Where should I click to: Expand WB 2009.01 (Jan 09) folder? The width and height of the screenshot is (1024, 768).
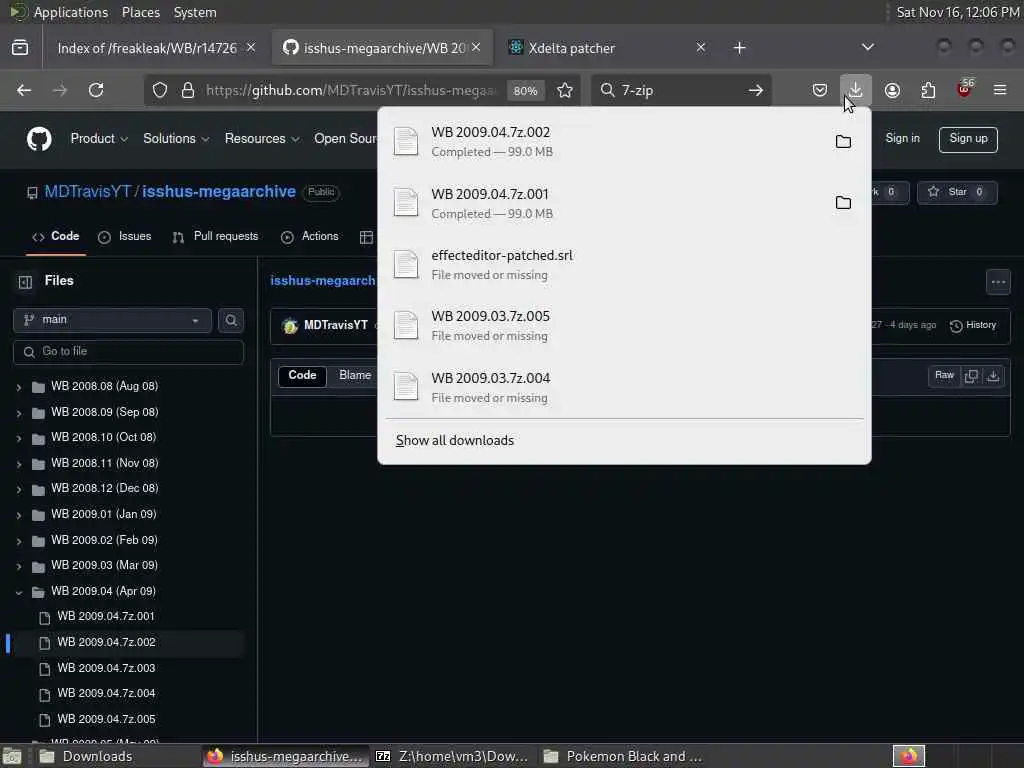[x=18, y=515]
